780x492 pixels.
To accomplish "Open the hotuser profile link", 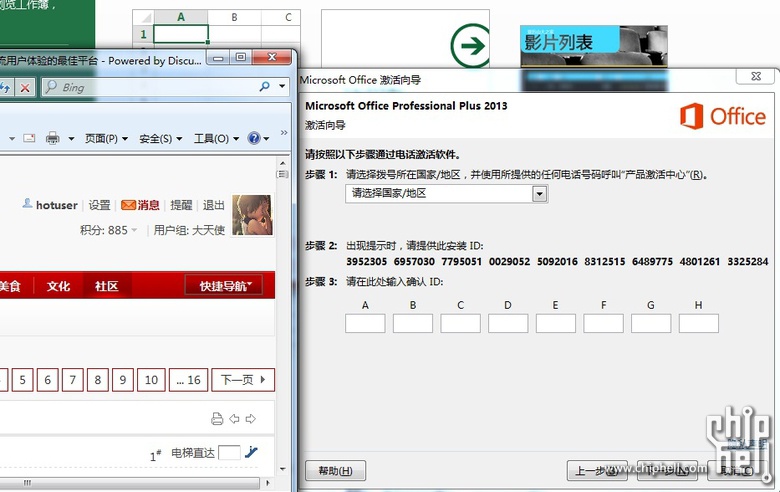I will pyautogui.click(x=56, y=205).
